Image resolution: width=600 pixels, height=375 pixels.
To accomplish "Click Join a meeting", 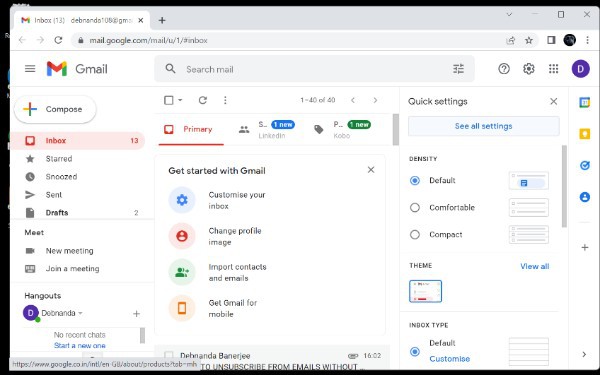I will coord(72,269).
